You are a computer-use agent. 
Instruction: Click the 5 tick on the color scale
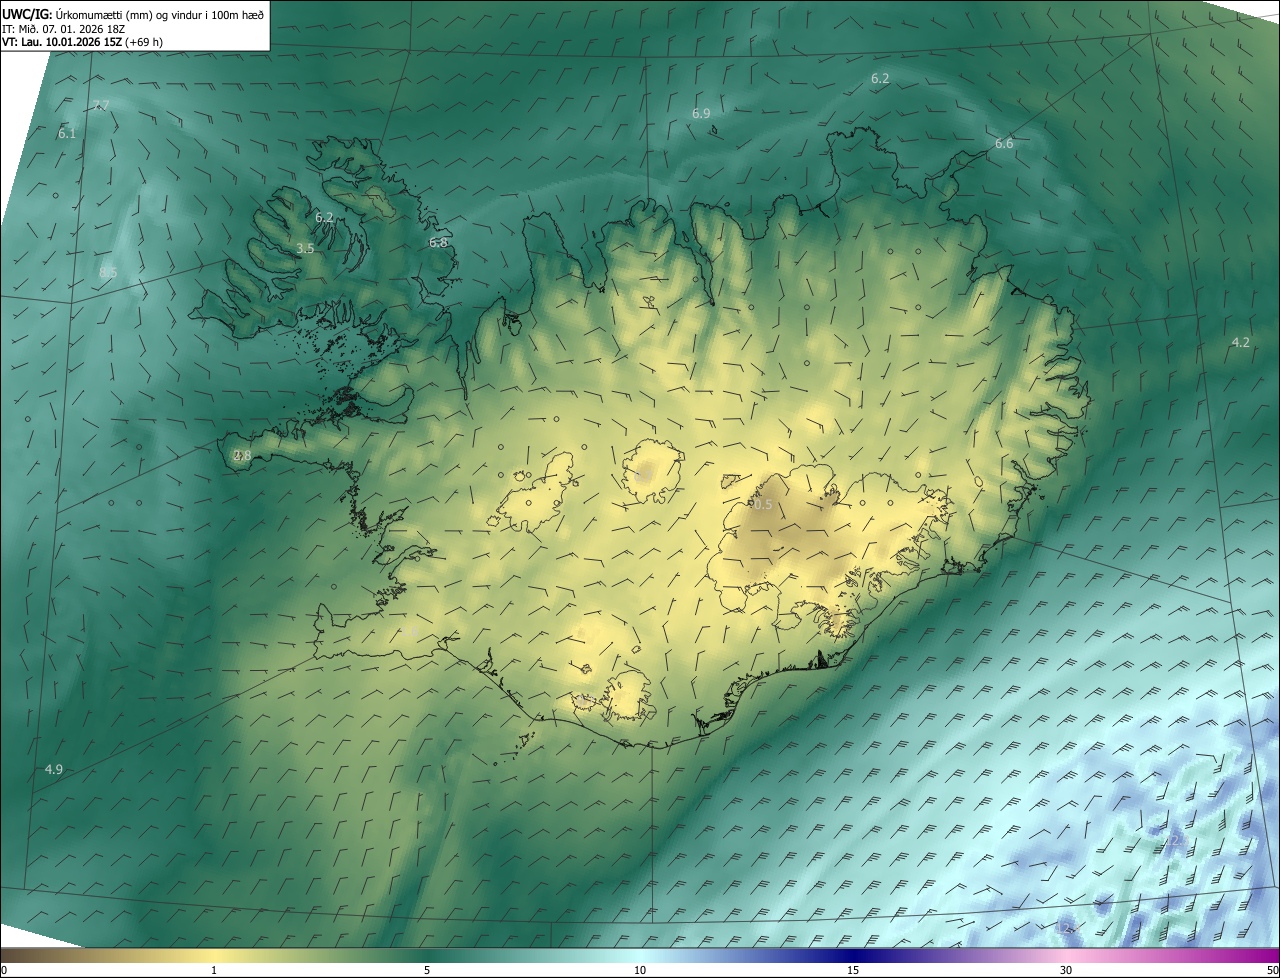(x=427, y=970)
